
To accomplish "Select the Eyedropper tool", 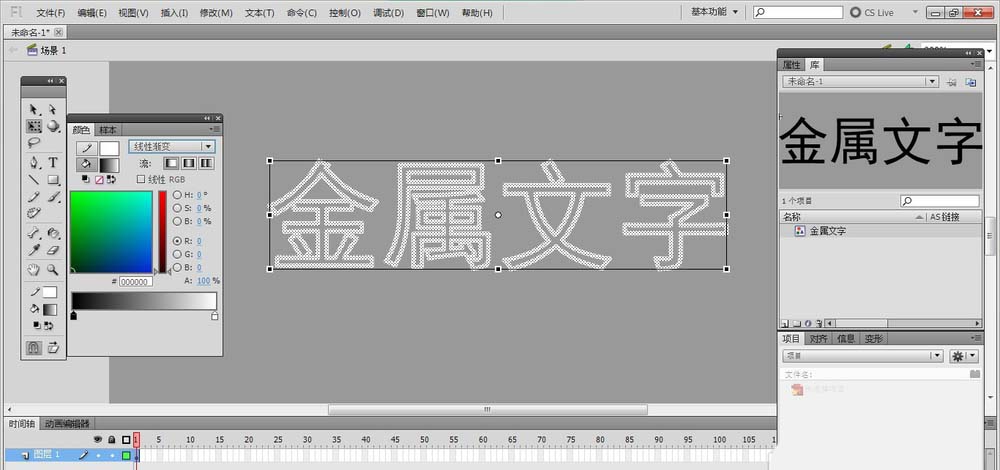I will pos(34,251).
